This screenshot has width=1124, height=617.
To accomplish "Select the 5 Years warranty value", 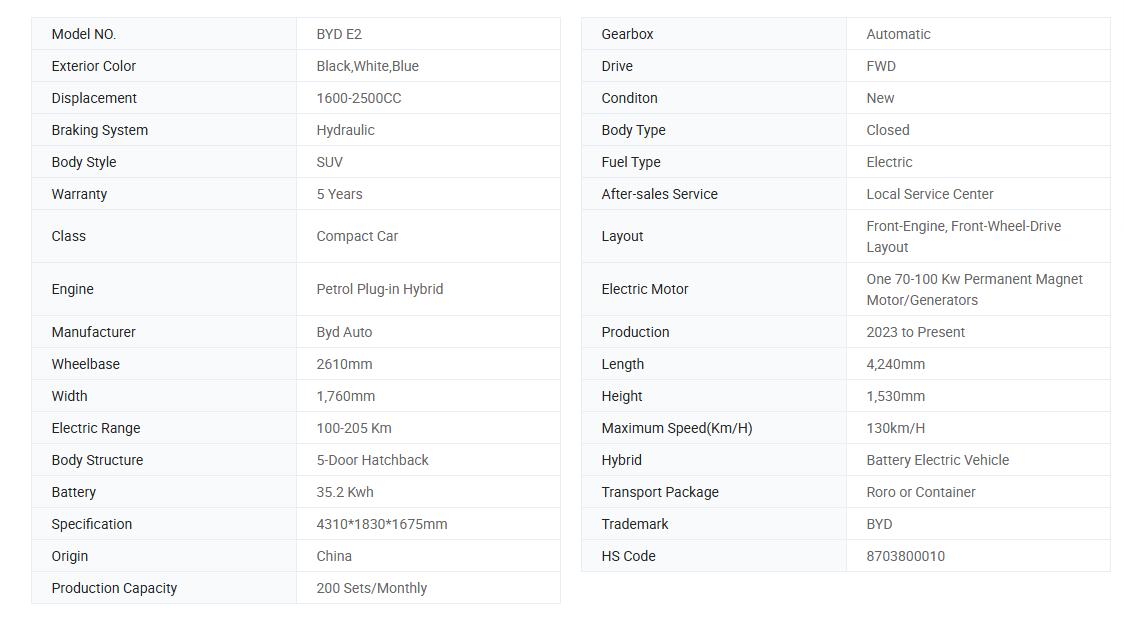I will click(339, 194).
